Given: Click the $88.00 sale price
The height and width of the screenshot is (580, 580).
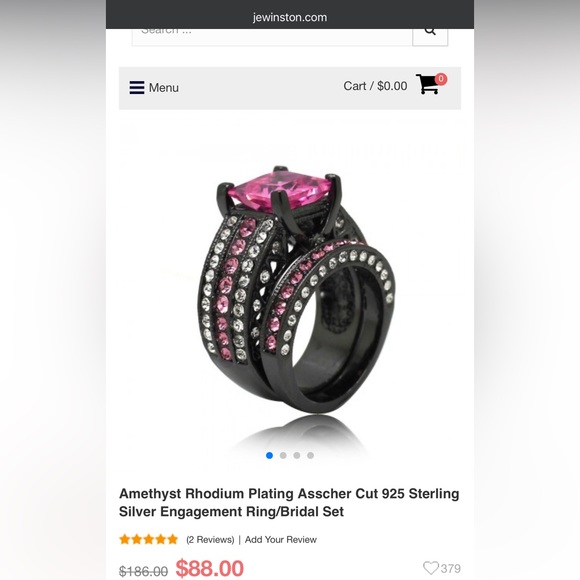Looking at the screenshot, I should tap(210, 568).
